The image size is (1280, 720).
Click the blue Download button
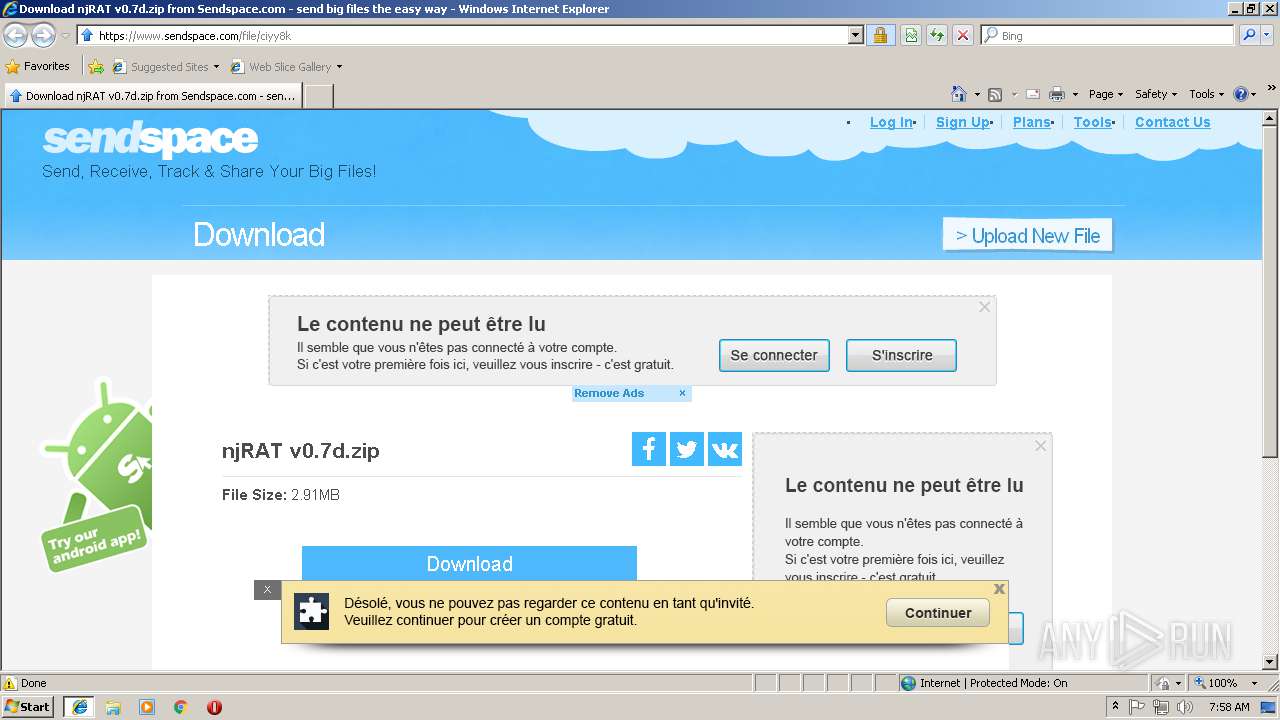[x=469, y=563]
